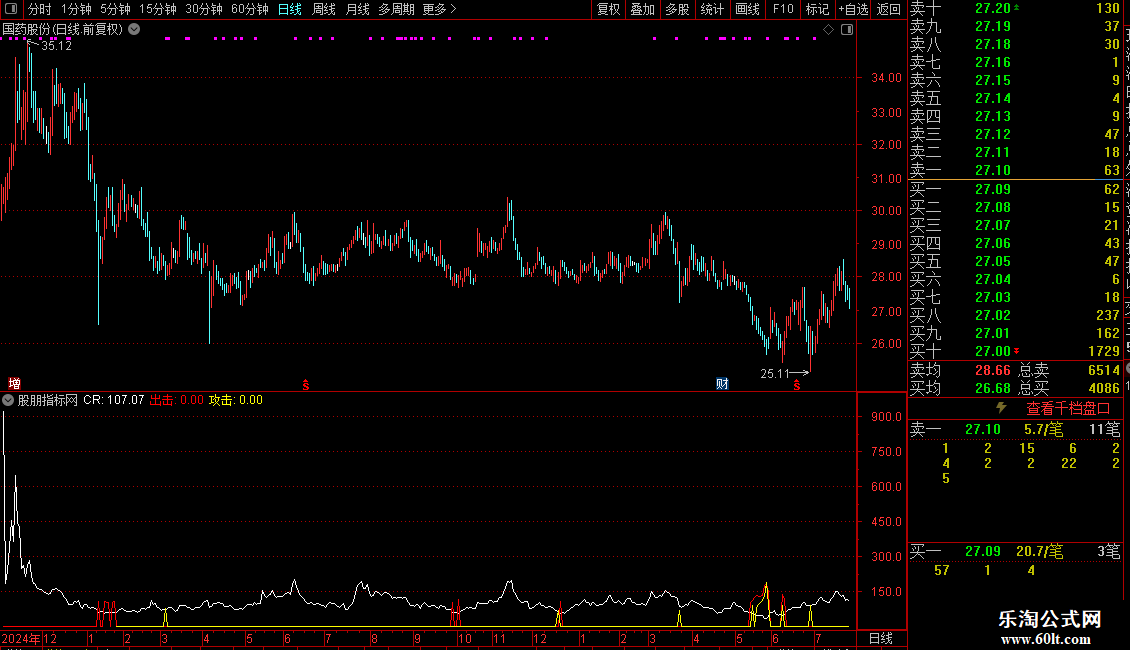Open 统计 statistics tool
The width and height of the screenshot is (1130, 650).
click(x=712, y=9)
